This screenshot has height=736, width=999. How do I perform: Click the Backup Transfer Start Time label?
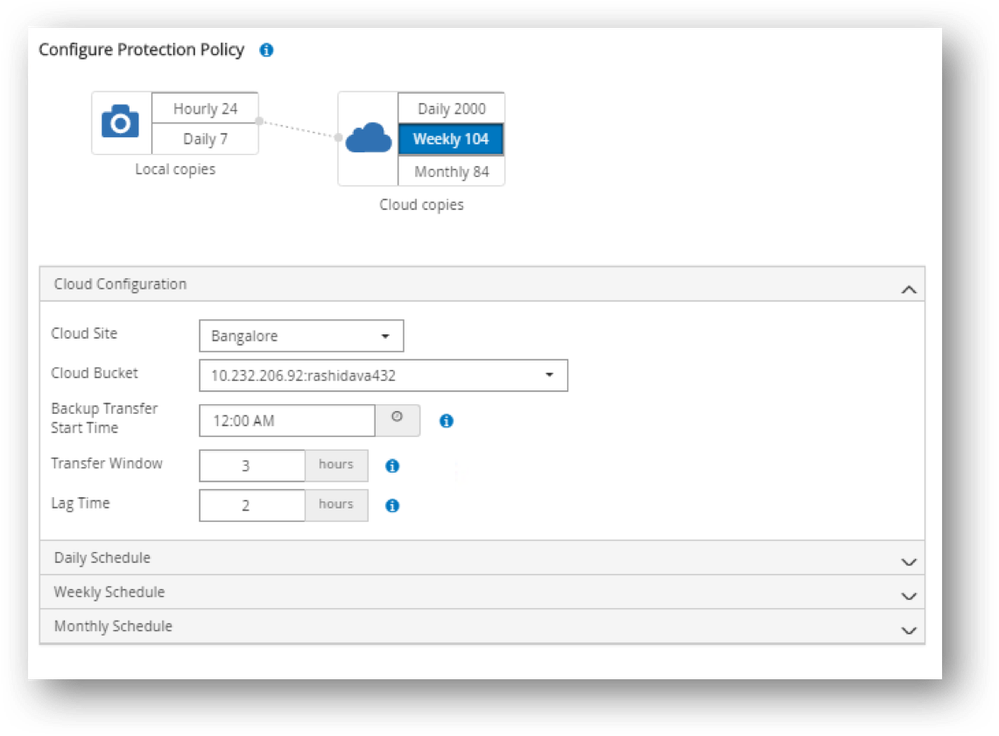point(104,418)
